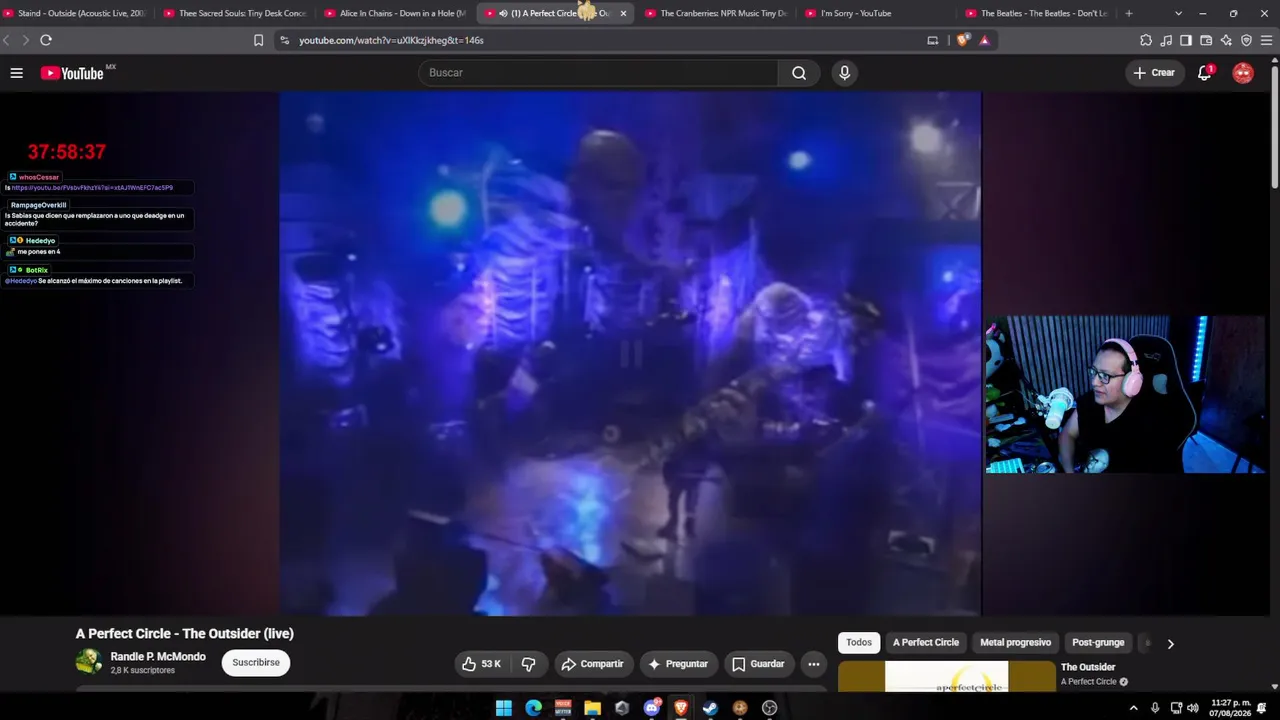Reload the page

point(46,40)
